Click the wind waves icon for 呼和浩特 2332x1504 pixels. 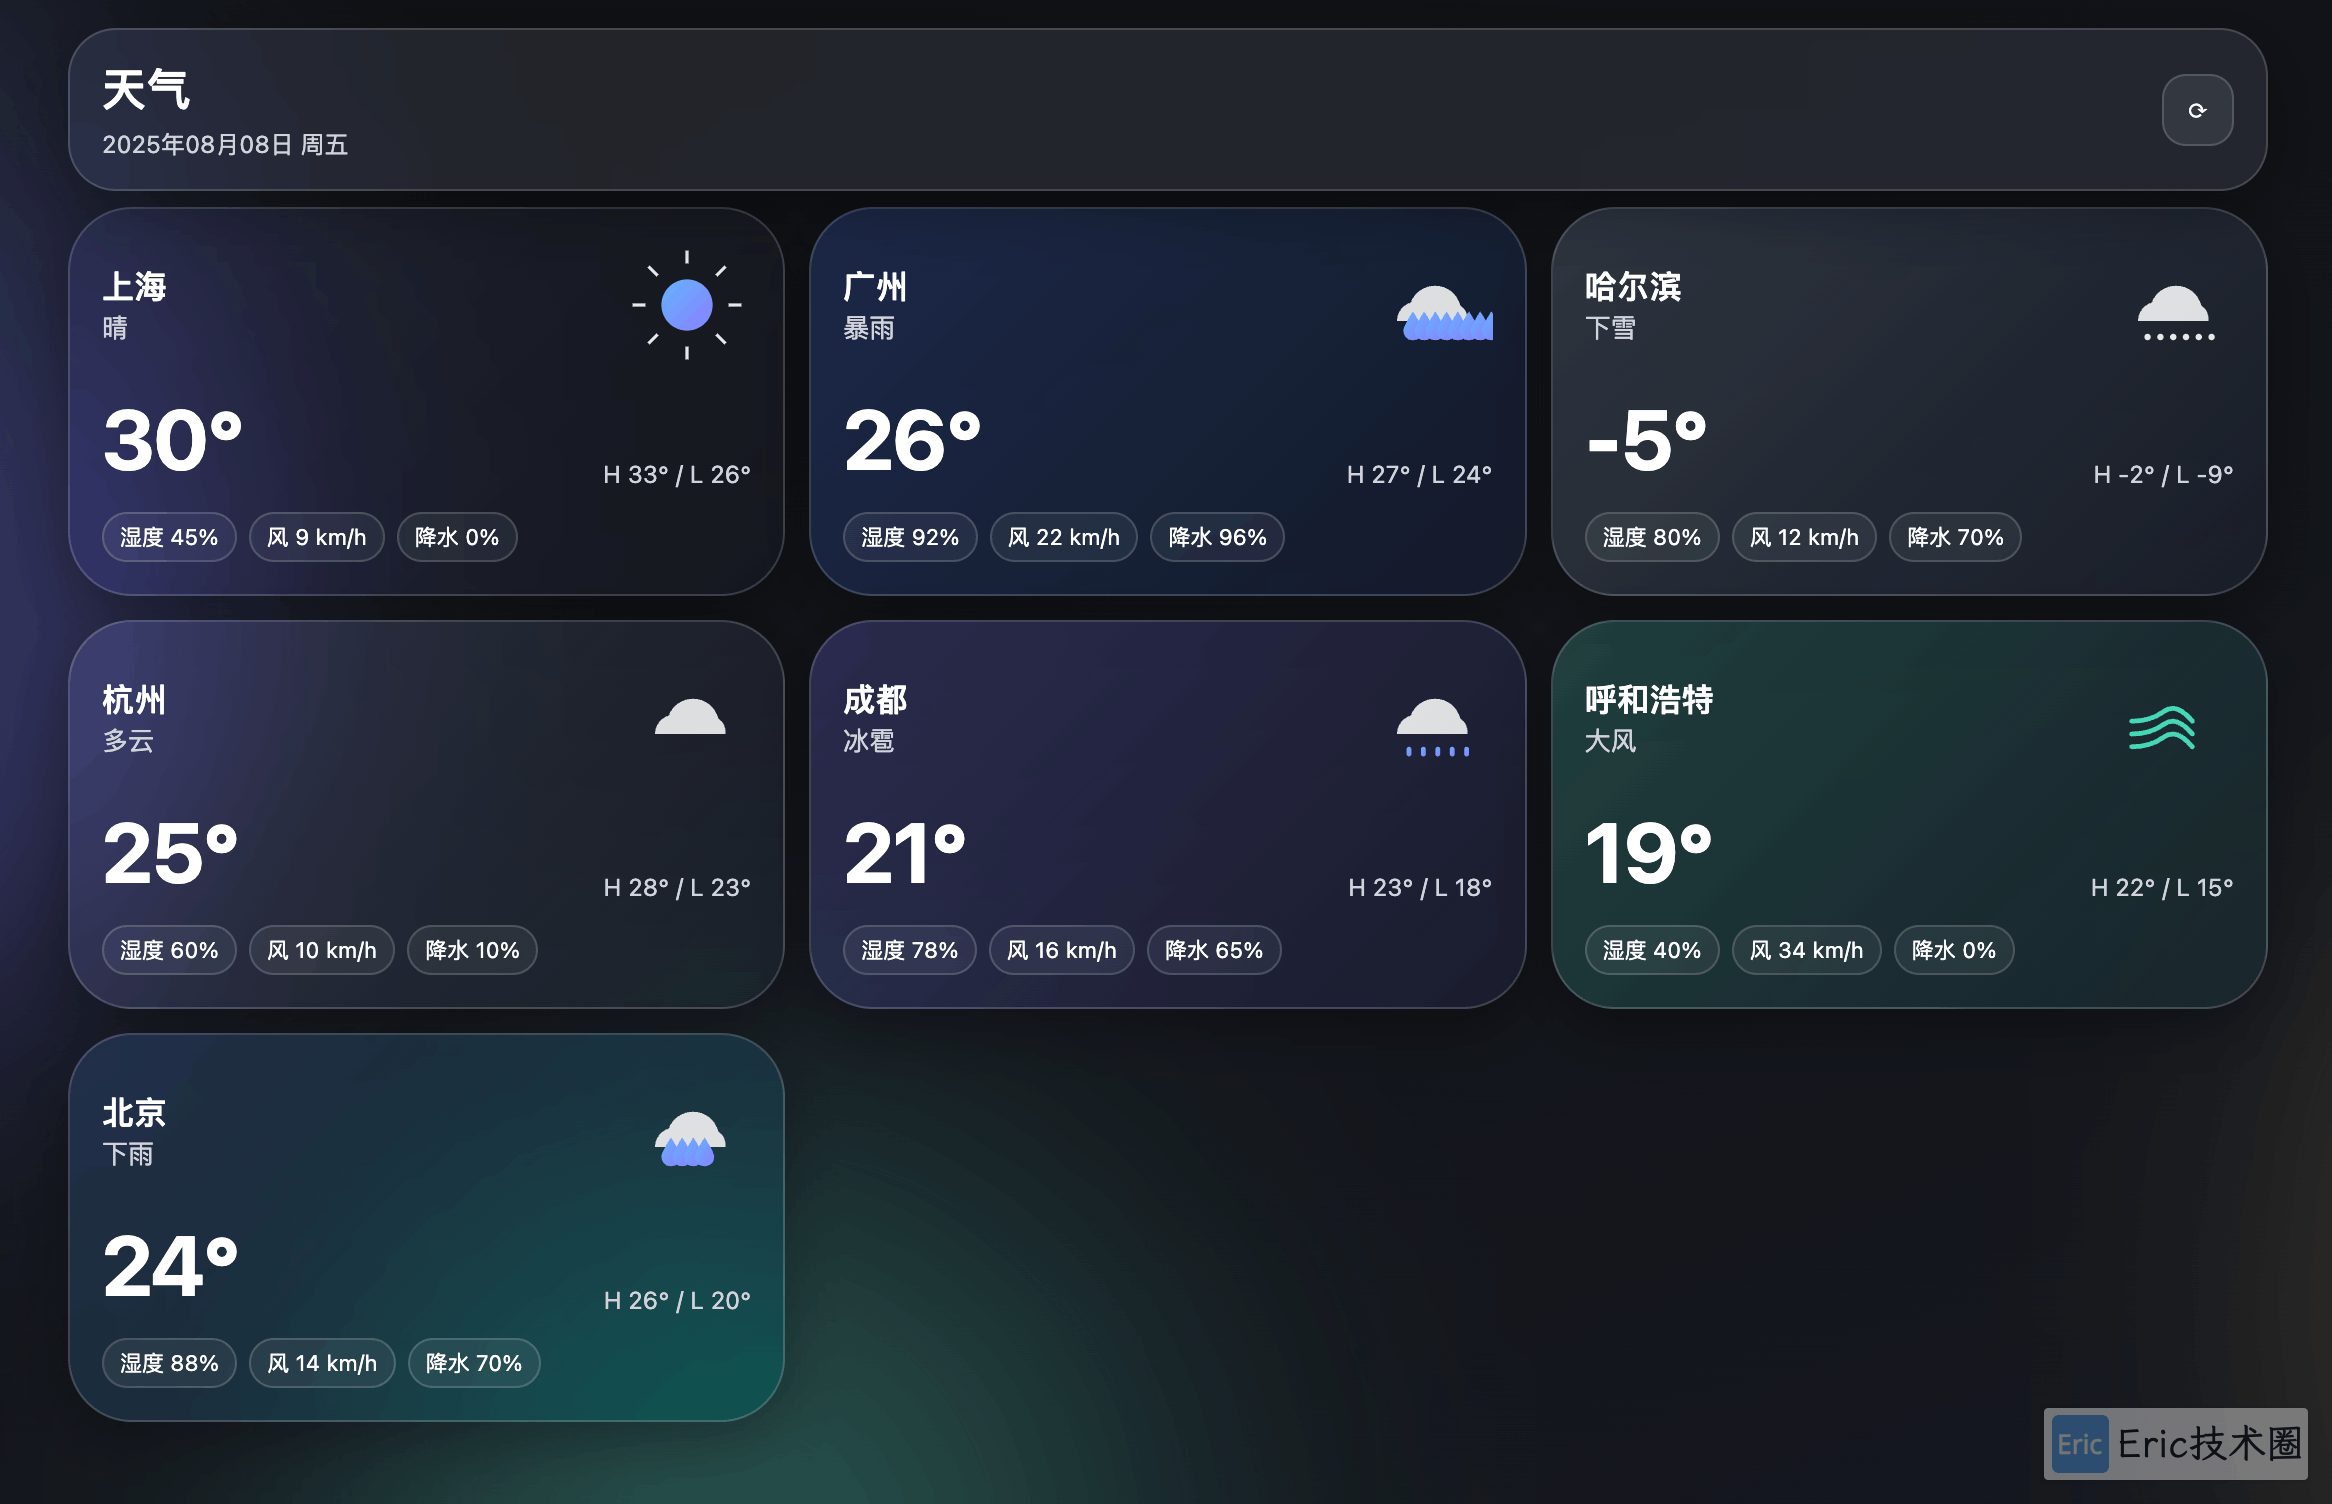[x=2162, y=728]
